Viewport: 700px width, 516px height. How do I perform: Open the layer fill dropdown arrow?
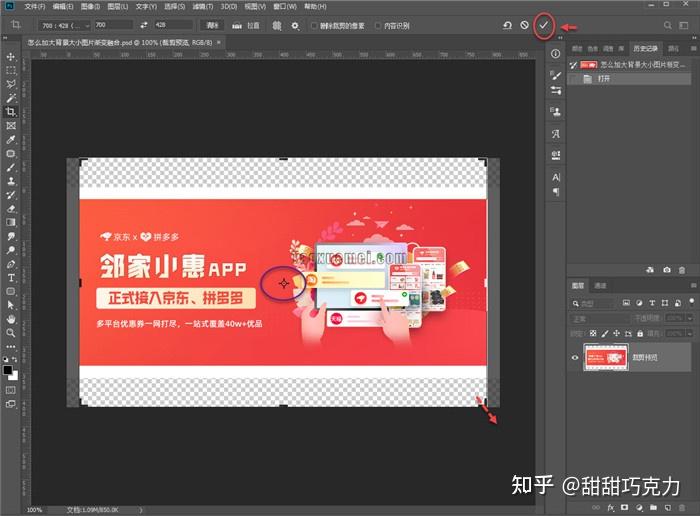(690, 333)
